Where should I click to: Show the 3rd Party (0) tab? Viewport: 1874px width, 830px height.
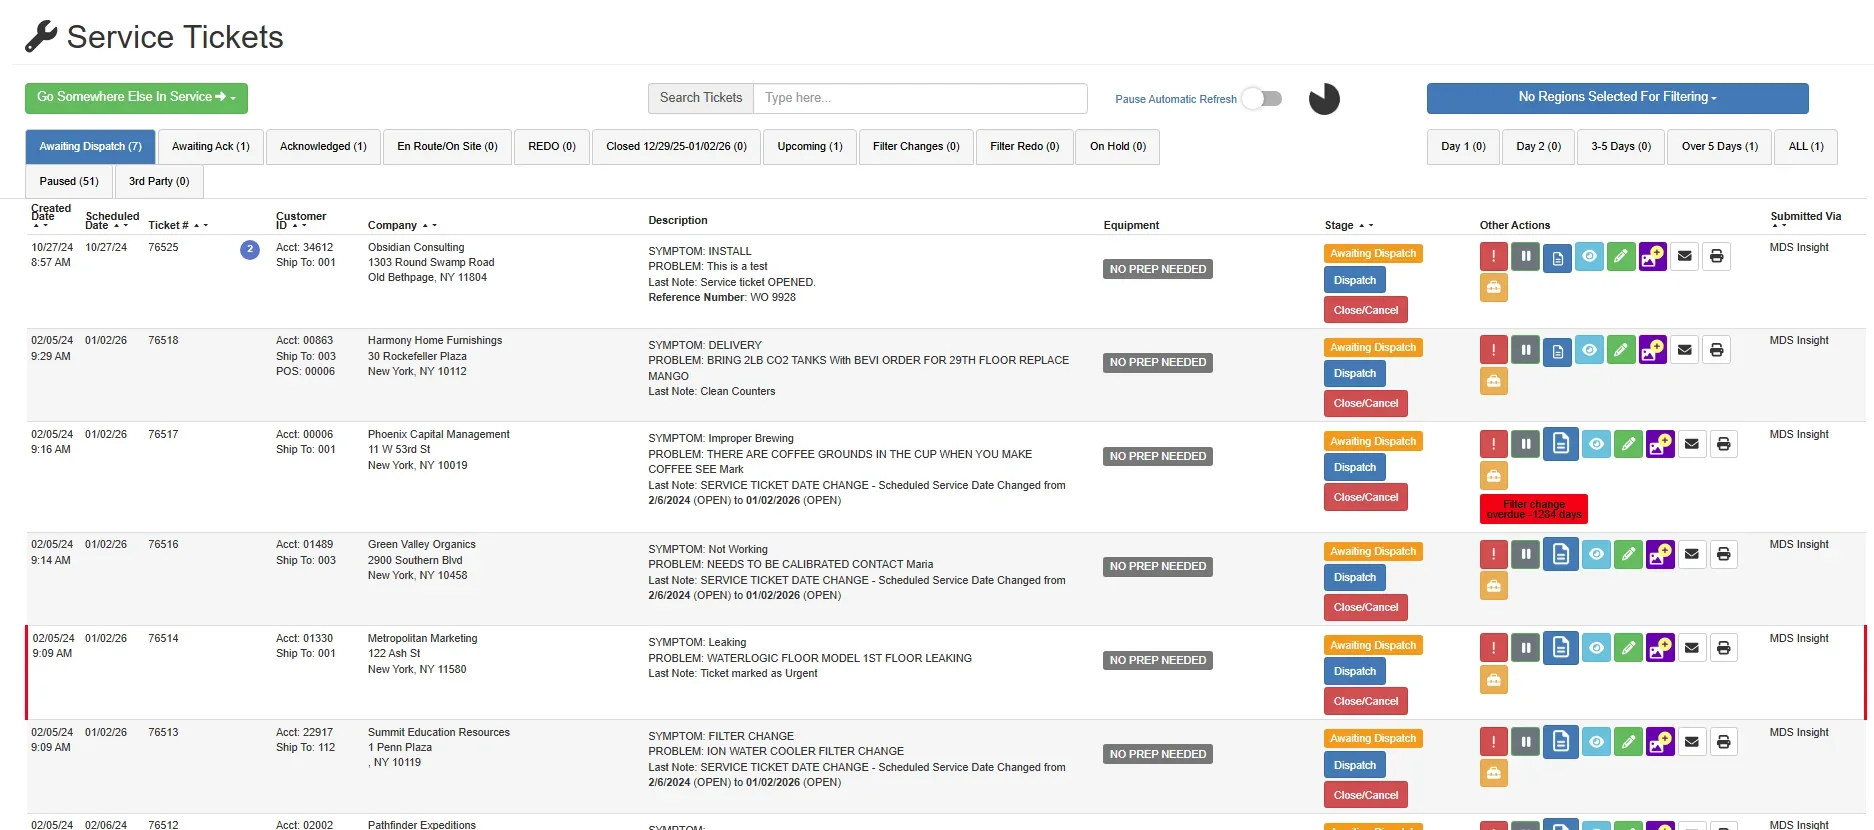[x=159, y=182]
